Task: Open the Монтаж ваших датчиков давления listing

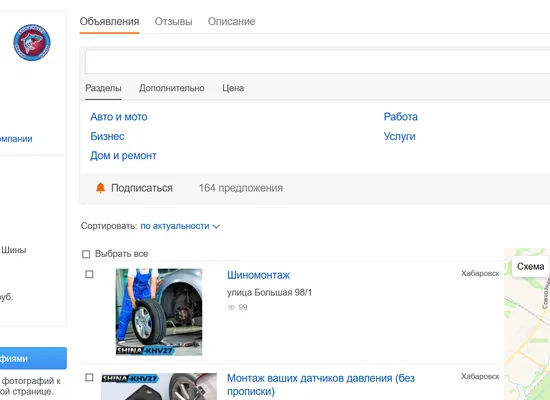Action: [321, 385]
